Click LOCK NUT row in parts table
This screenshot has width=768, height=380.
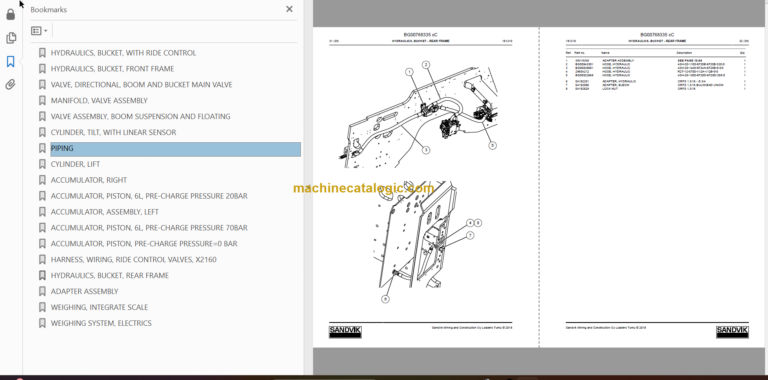[x=655, y=89]
